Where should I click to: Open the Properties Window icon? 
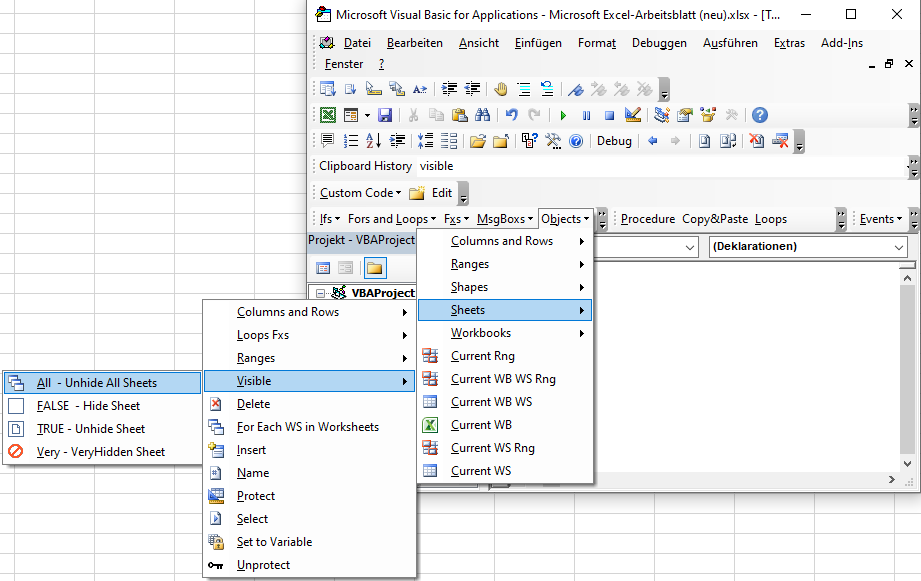[685, 115]
